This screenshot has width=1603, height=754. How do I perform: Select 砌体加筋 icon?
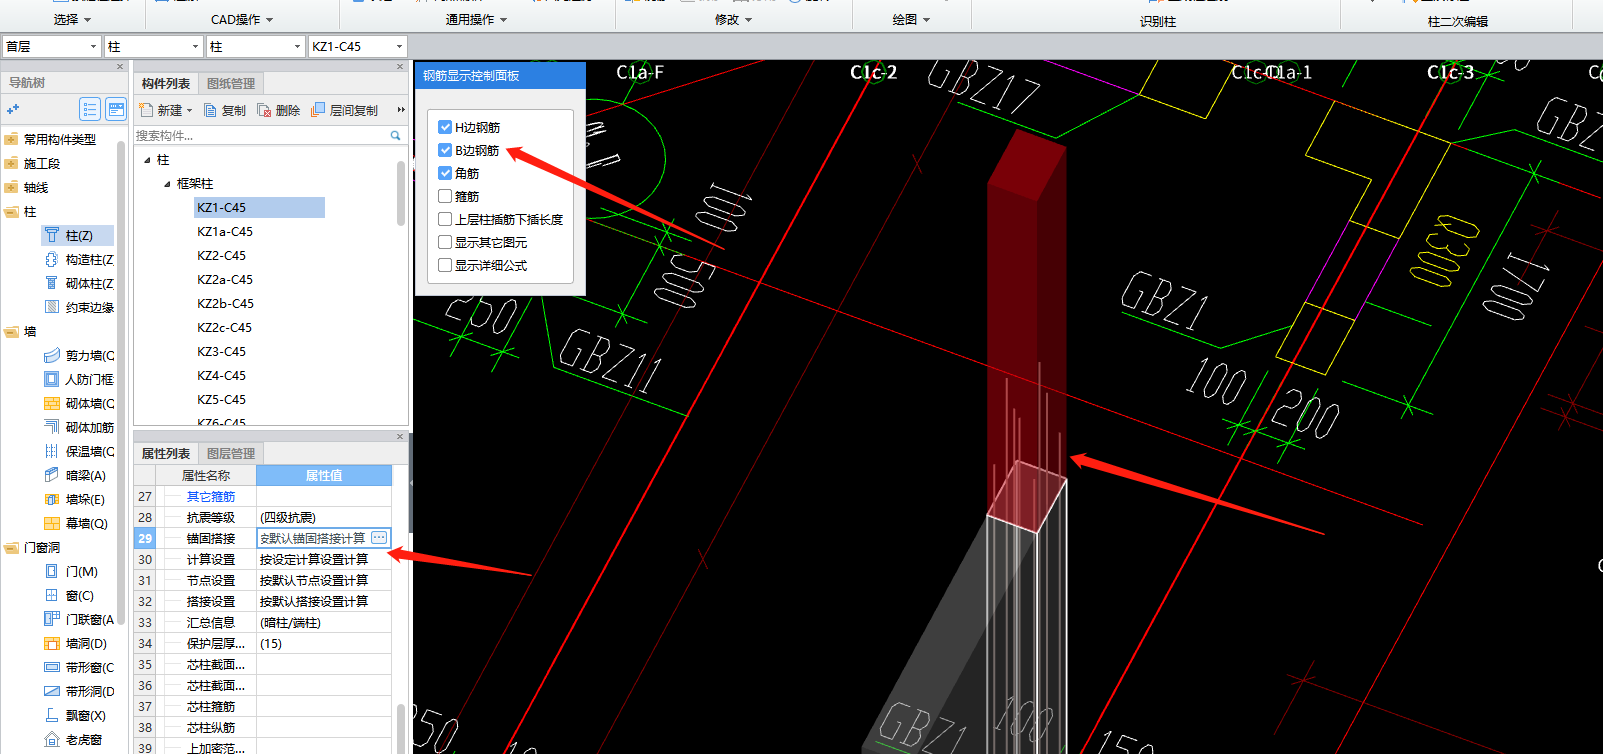(52, 427)
